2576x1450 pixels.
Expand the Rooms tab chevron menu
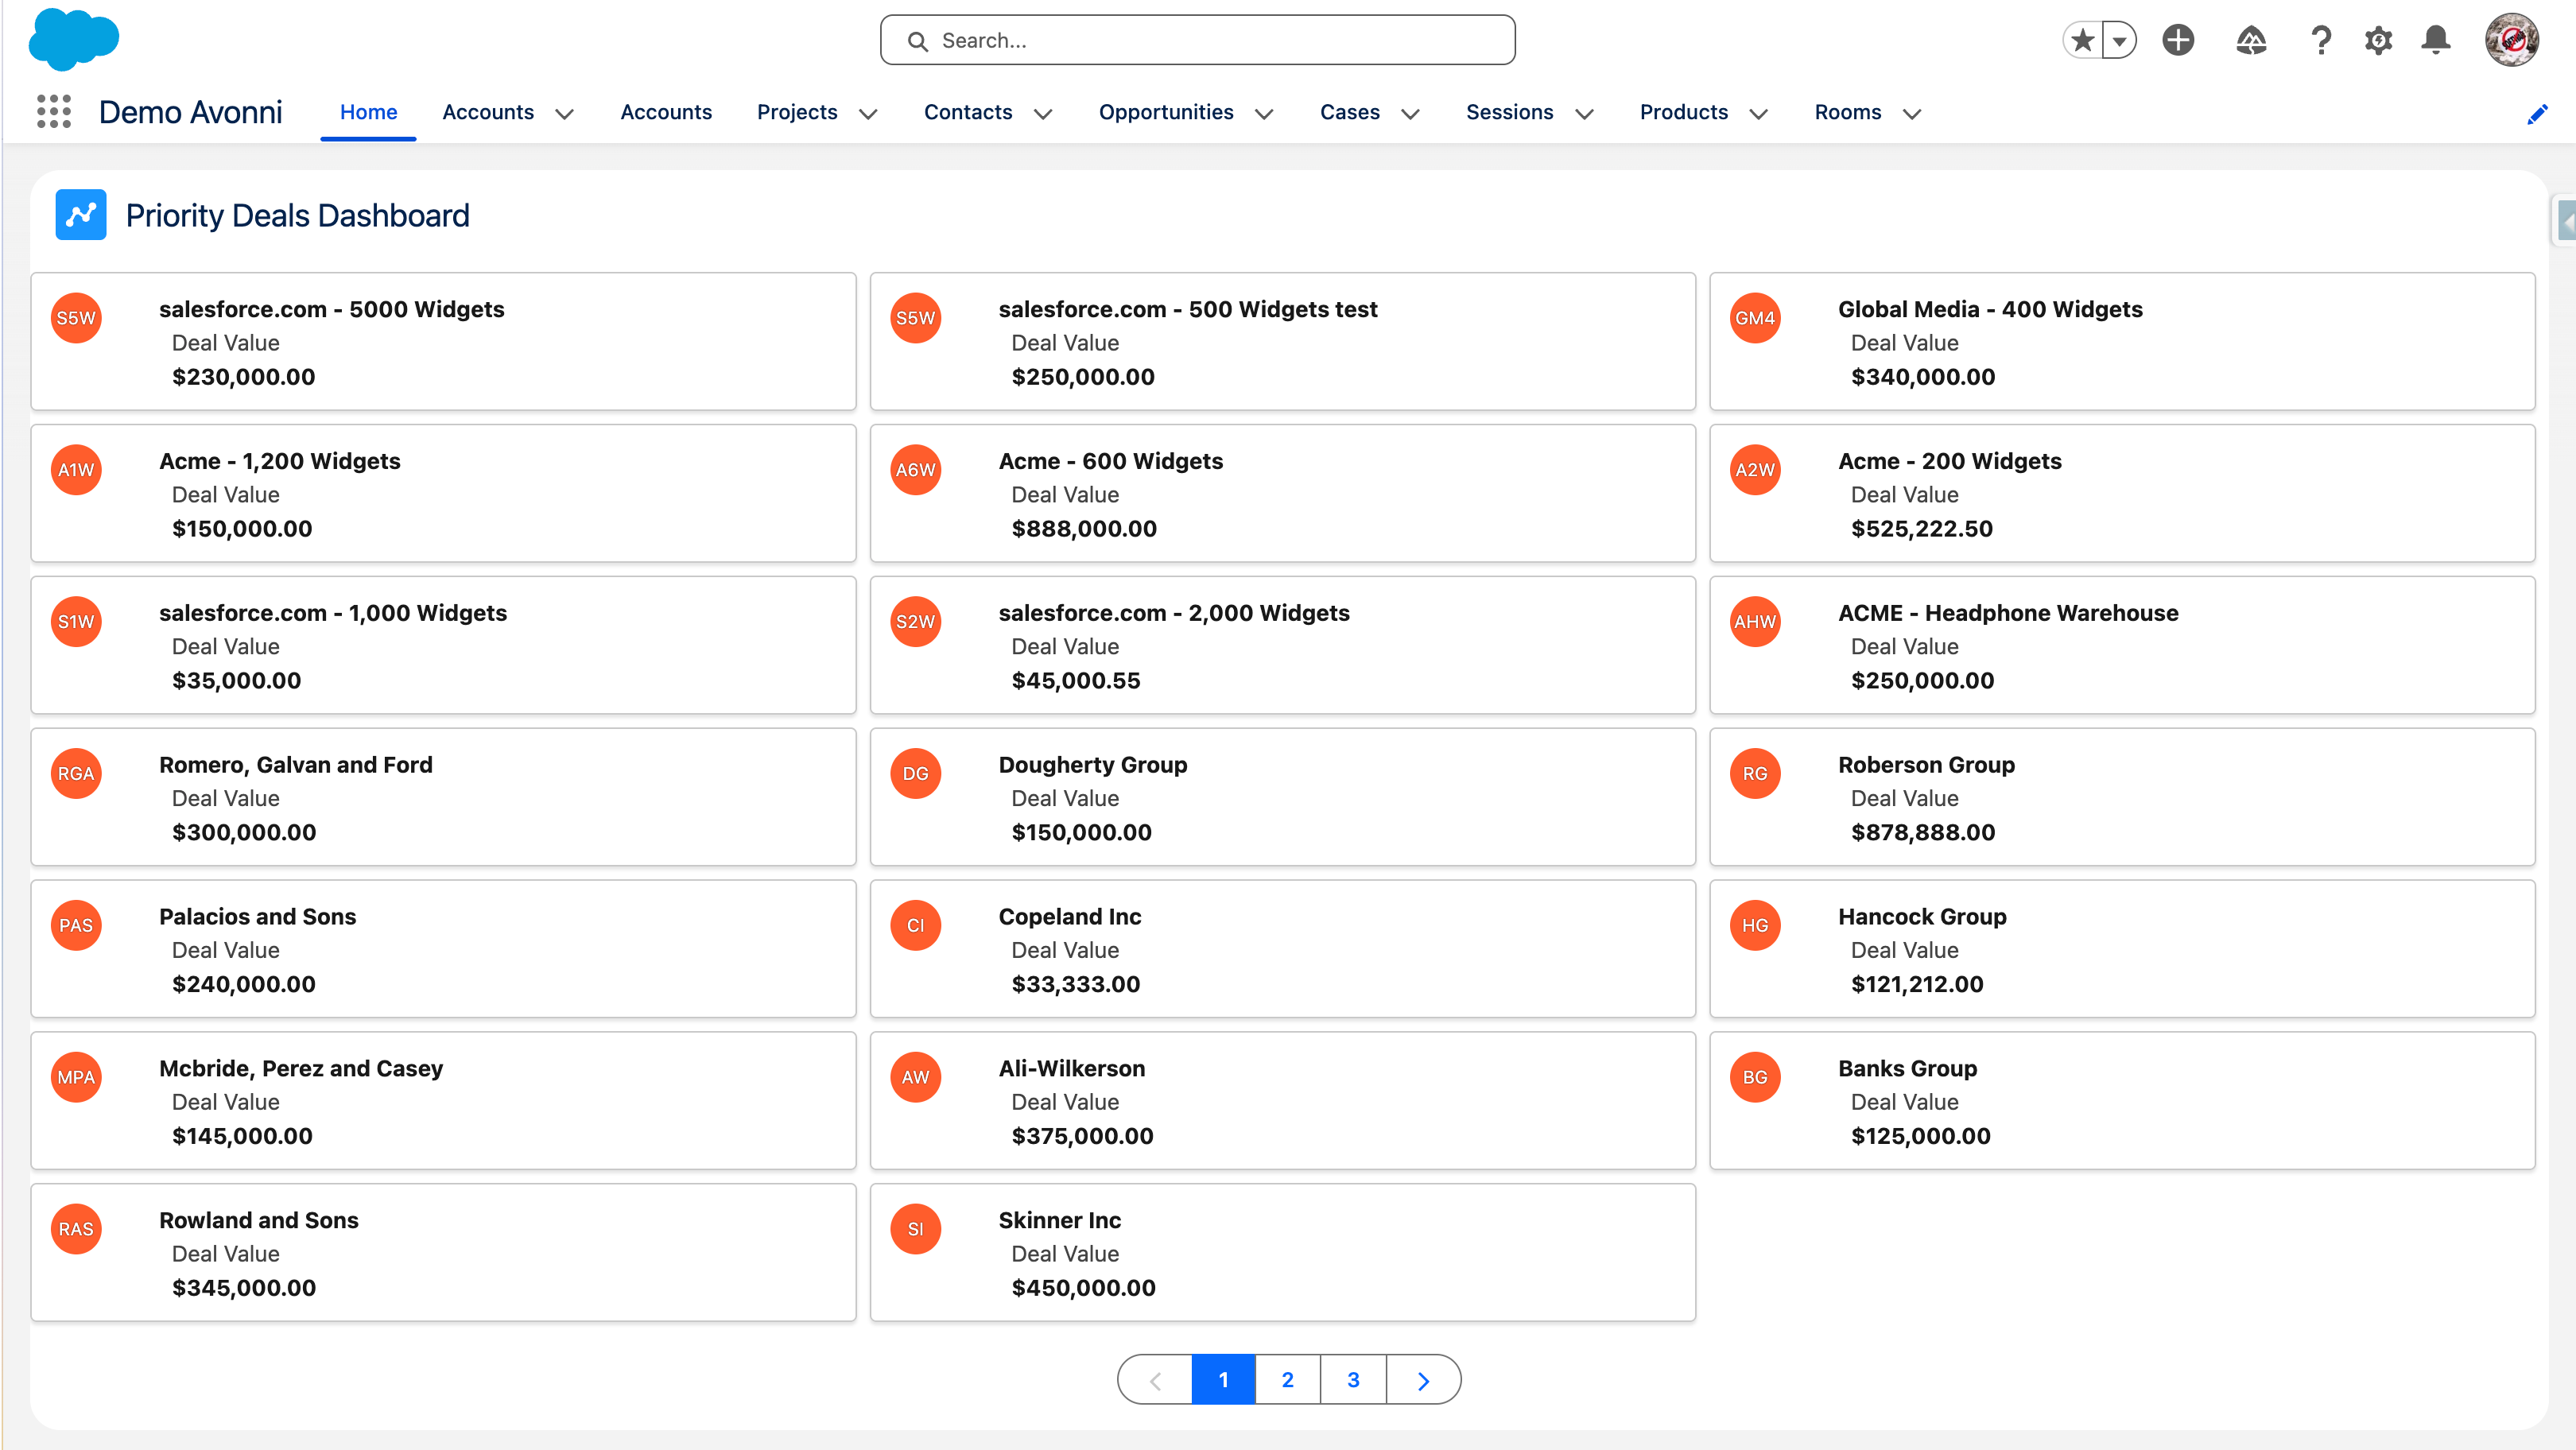[x=1912, y=114]
